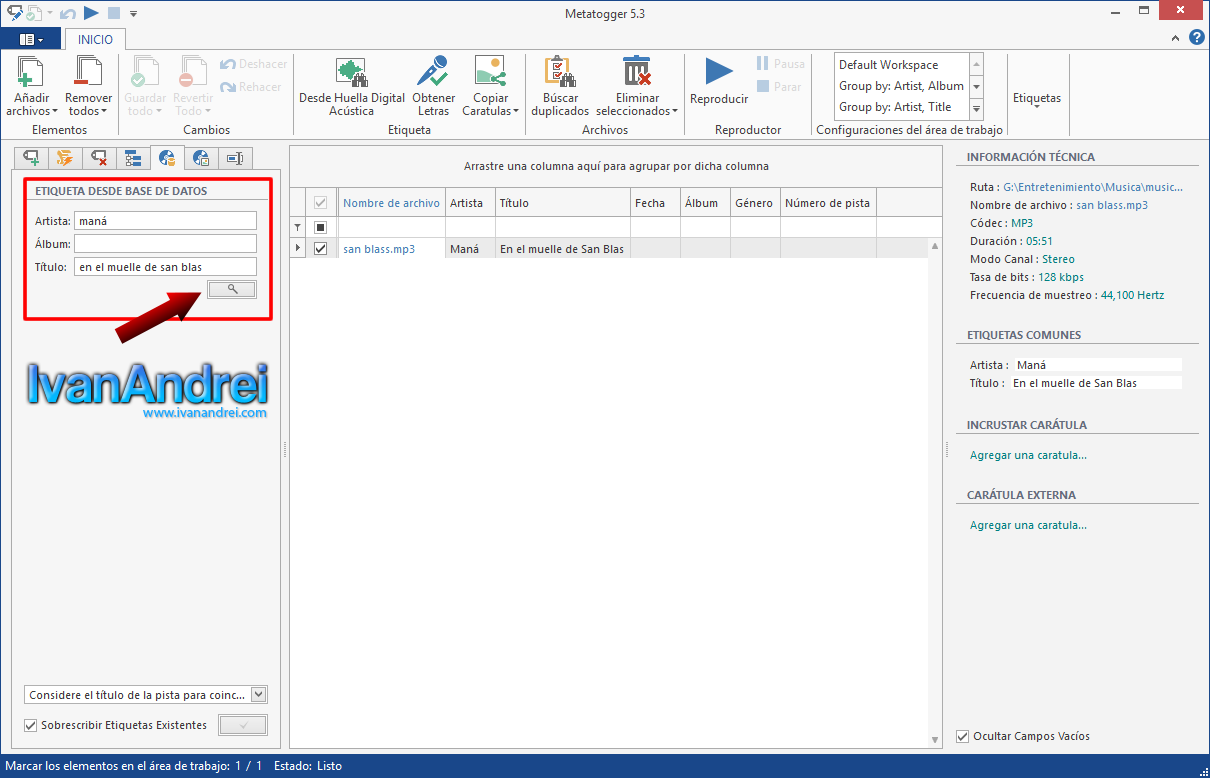Click the play icon in quick access toolbar
The height and width of the screenshot is (778, 1210).
(91, 13)
